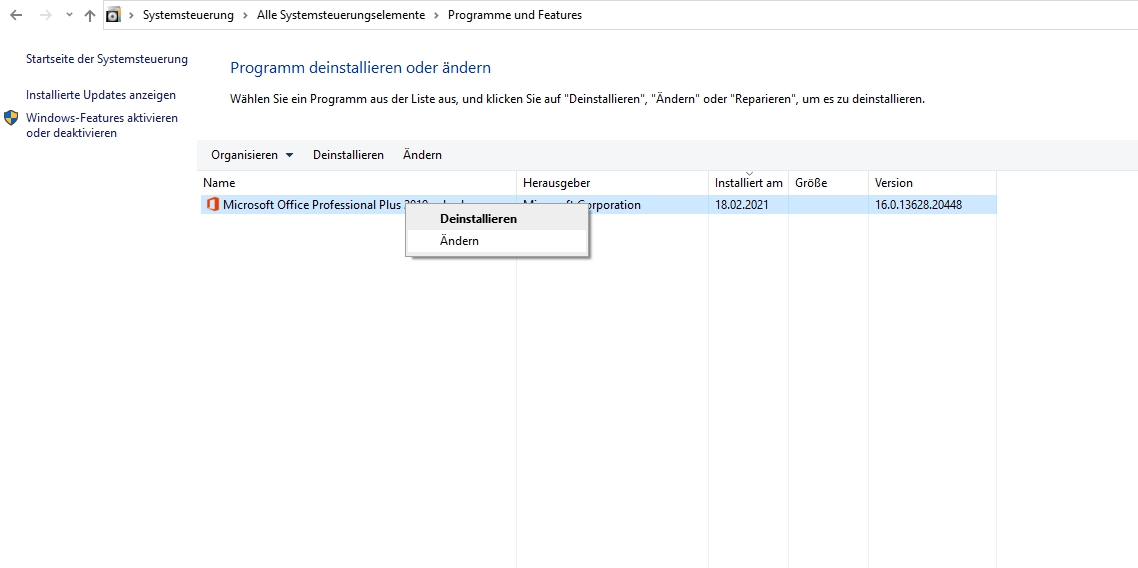Image resolution: width=1138 pixels, height=568 pixels.
Task: Sort by Installiert am column header
Action: (748, 183)
